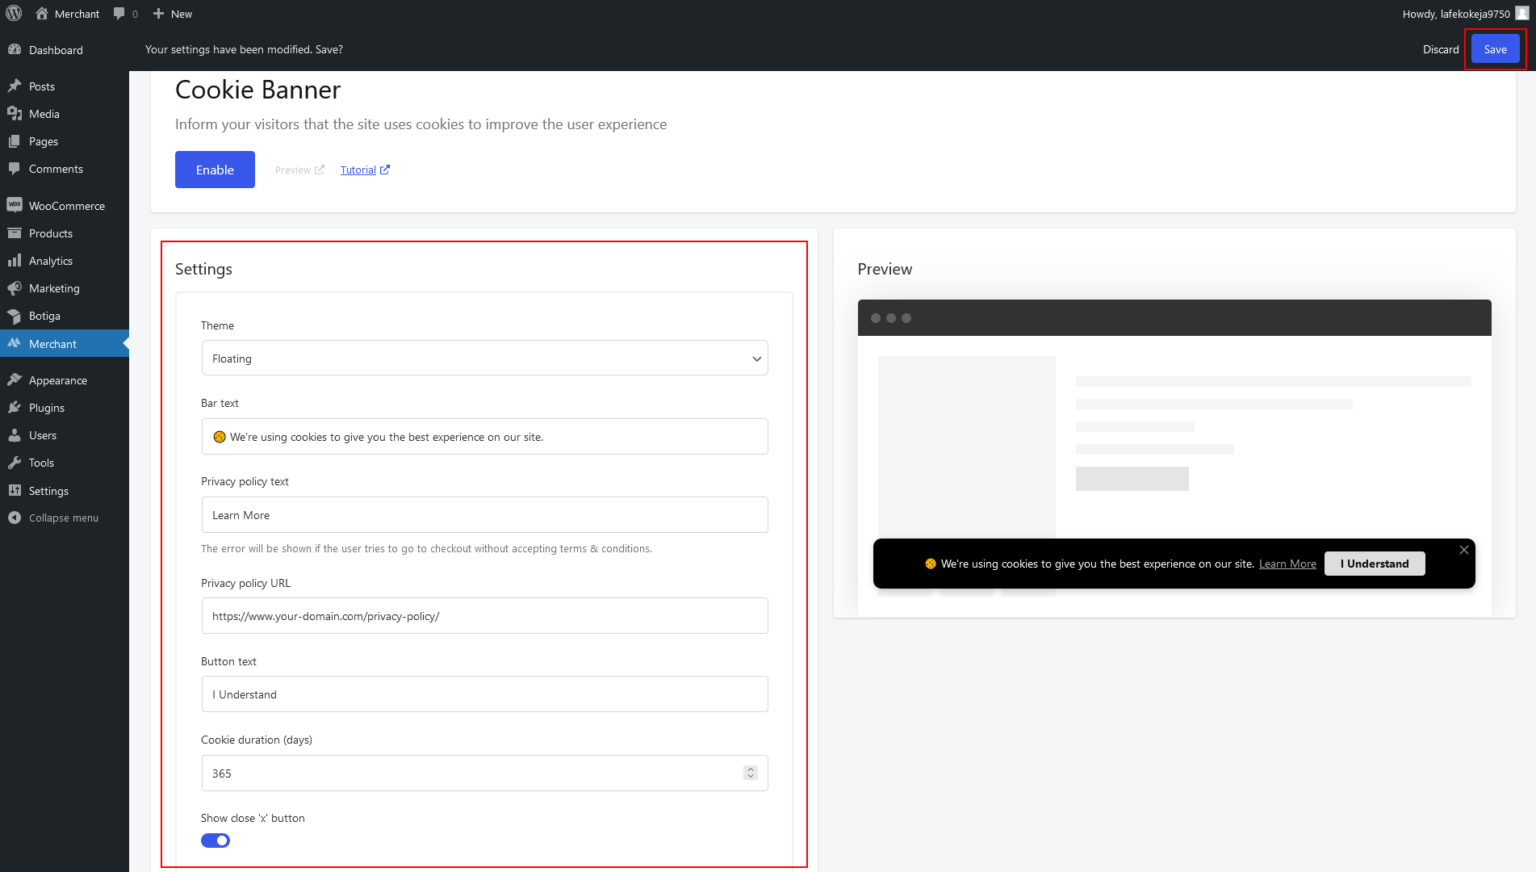Open the Theme dropdown set to Floating
1536x872 pixels.
[484, 358]
